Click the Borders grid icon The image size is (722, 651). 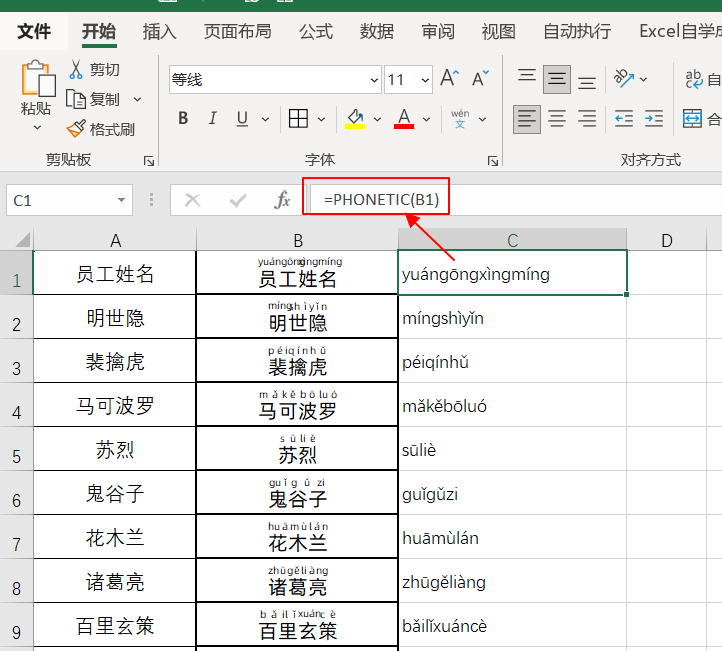pyautogui.click(x=298, y=119)
